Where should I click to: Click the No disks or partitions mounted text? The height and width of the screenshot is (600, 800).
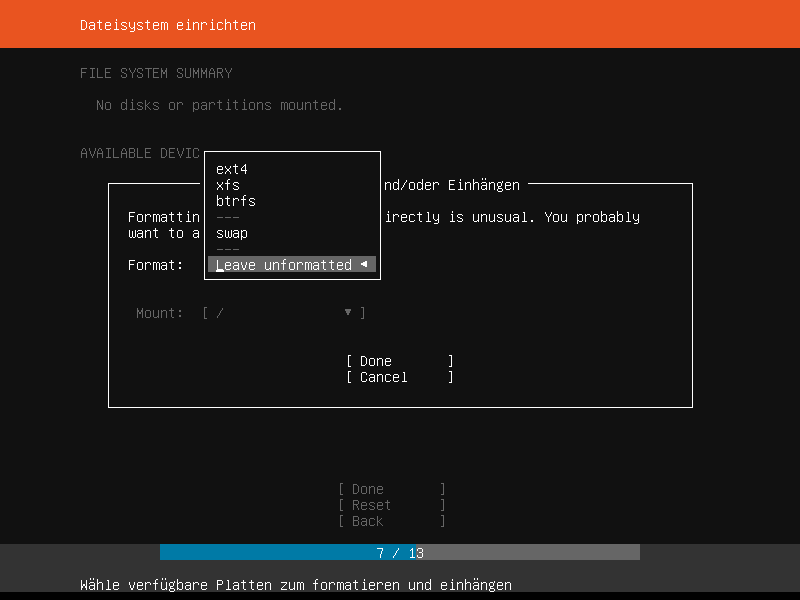[x=219, y=105]
